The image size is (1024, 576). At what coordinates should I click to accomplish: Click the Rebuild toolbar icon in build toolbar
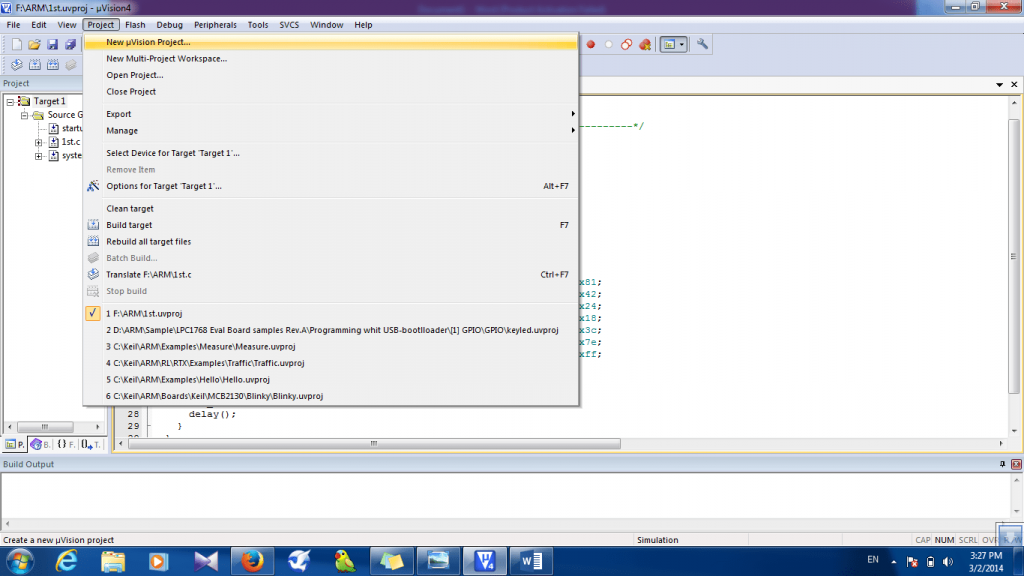(52, 65)
